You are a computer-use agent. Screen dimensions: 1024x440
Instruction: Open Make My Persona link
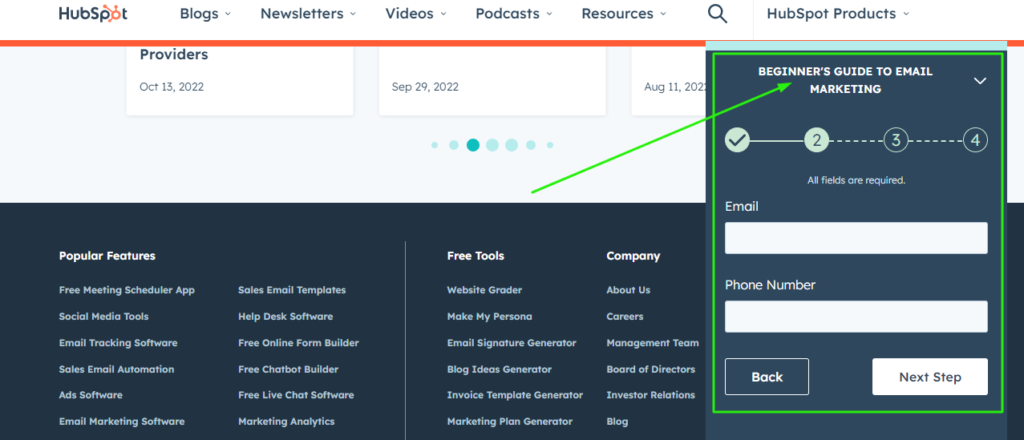click(x=490, y=317)
